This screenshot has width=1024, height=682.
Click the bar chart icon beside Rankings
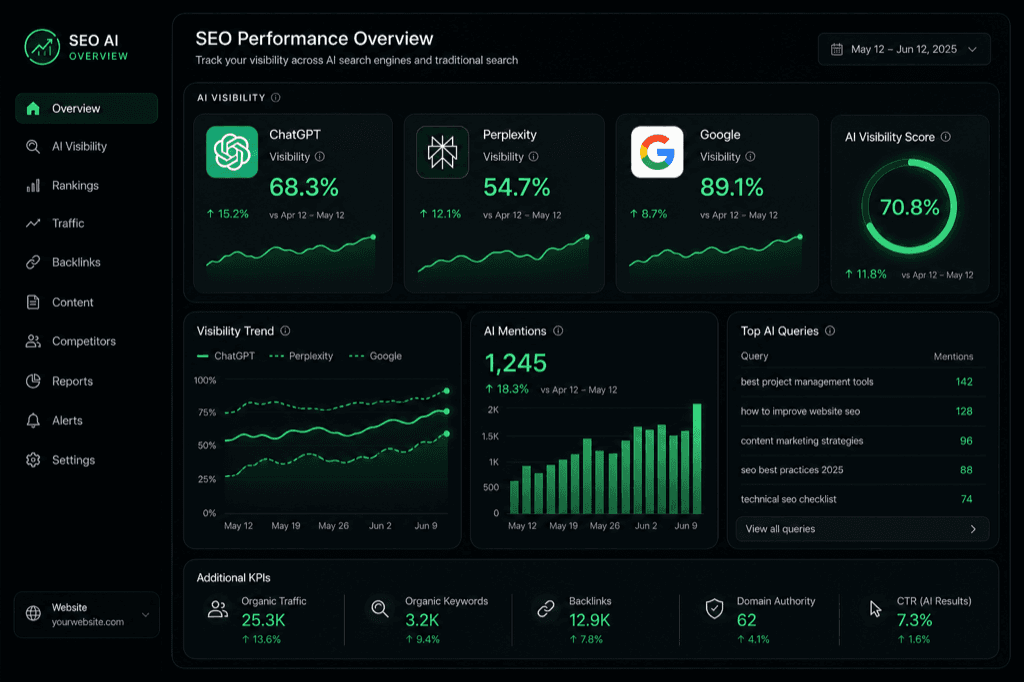[x=33, y=186]
